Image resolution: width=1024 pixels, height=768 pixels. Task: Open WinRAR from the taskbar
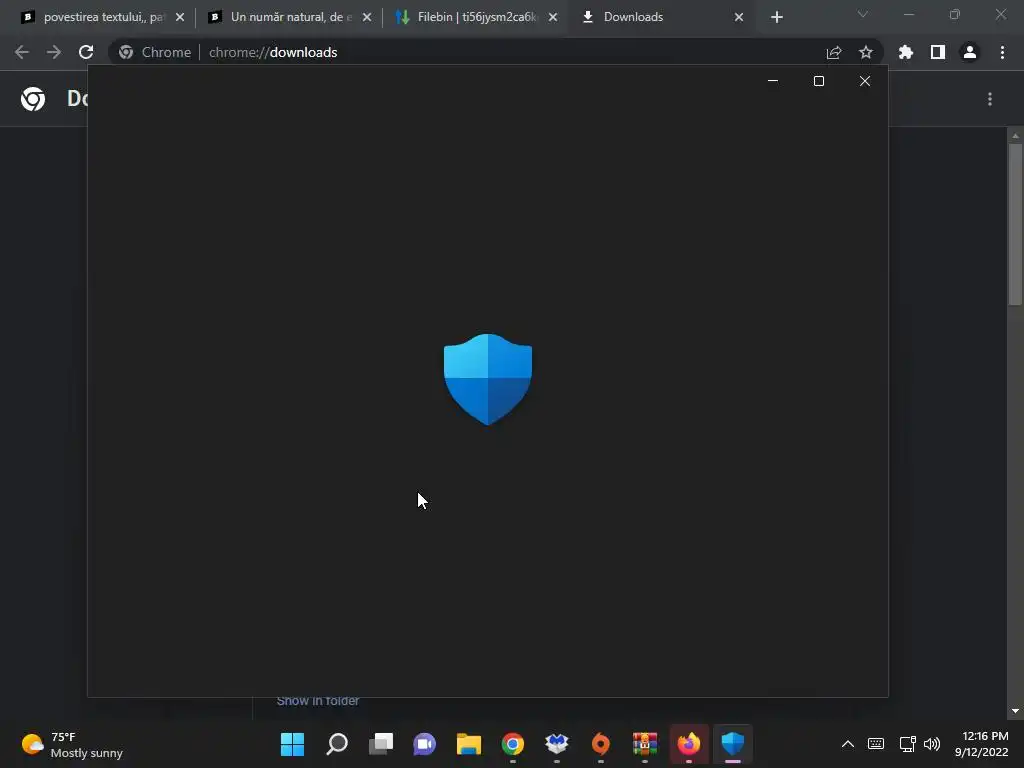(645, 744)
